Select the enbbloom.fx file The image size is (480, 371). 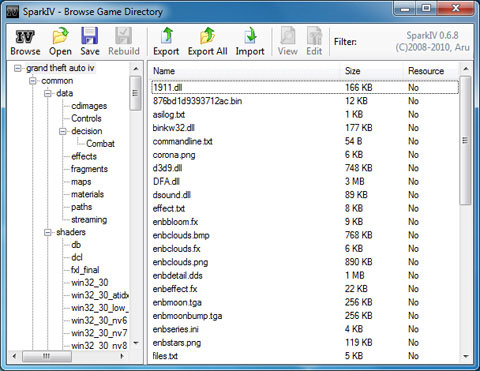point(175,222)
